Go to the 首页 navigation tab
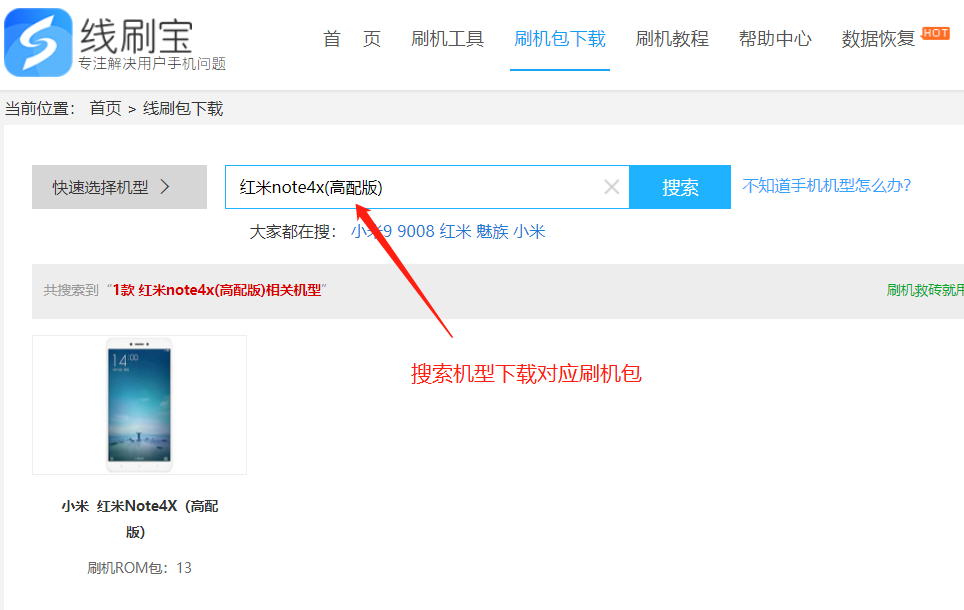The height and width of the screenshot is (610, 964). tap(352, 39)
